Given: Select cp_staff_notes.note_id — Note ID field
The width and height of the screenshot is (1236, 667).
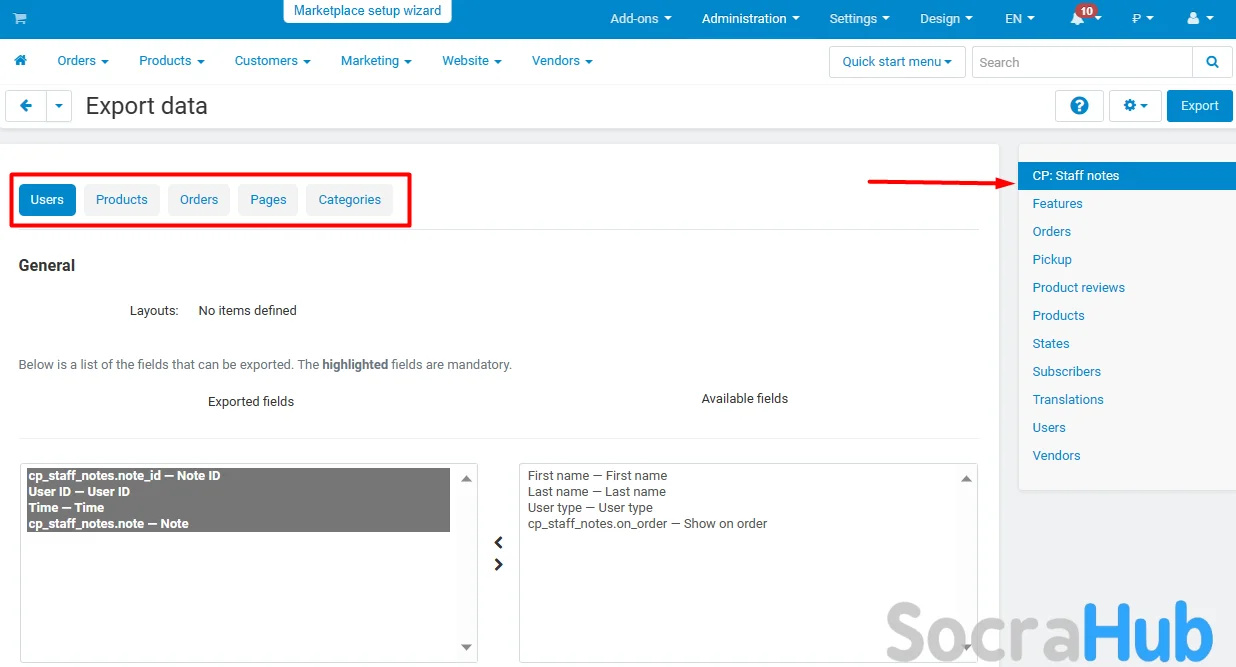Looking at the screenshot, I should point(238,476).
